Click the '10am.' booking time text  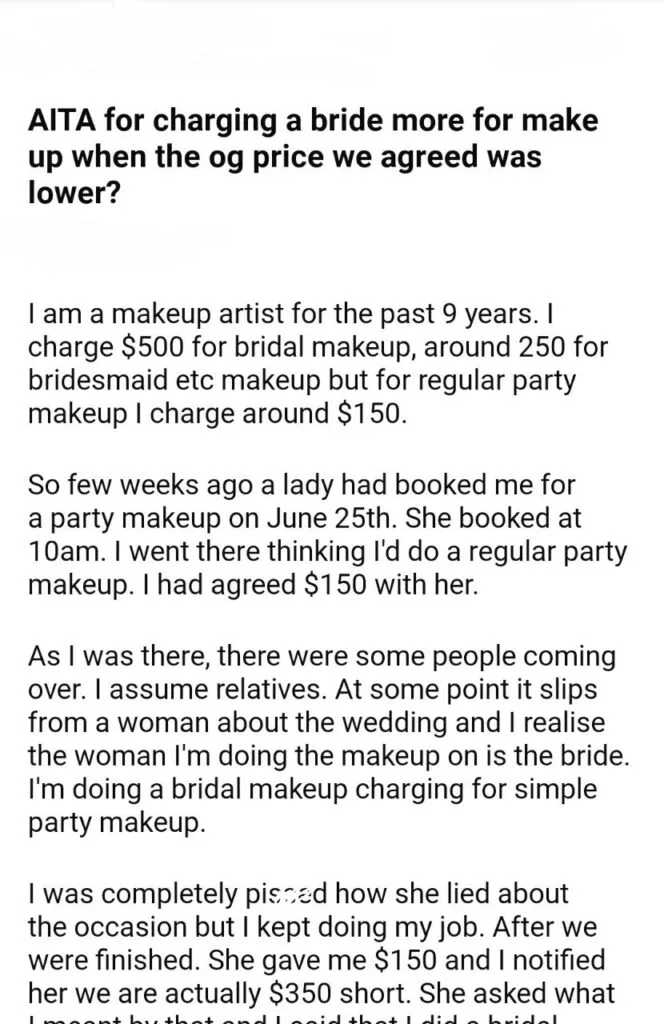click(65, 552)
